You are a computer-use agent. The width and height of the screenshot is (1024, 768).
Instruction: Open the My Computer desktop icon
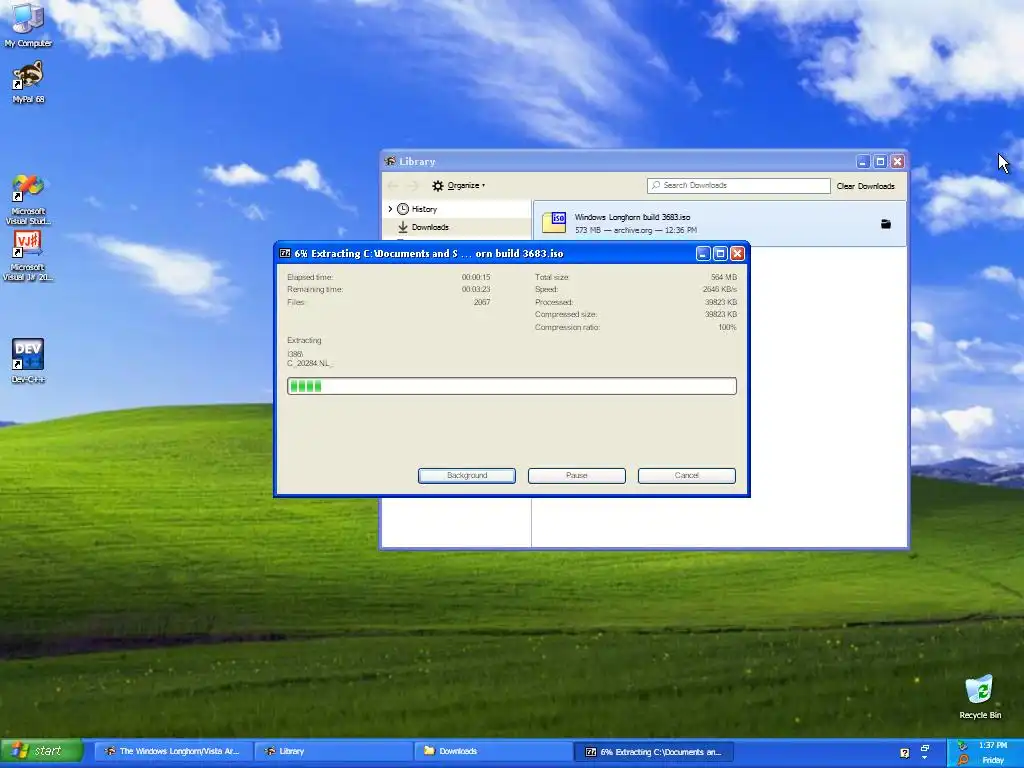click(28, 25)
